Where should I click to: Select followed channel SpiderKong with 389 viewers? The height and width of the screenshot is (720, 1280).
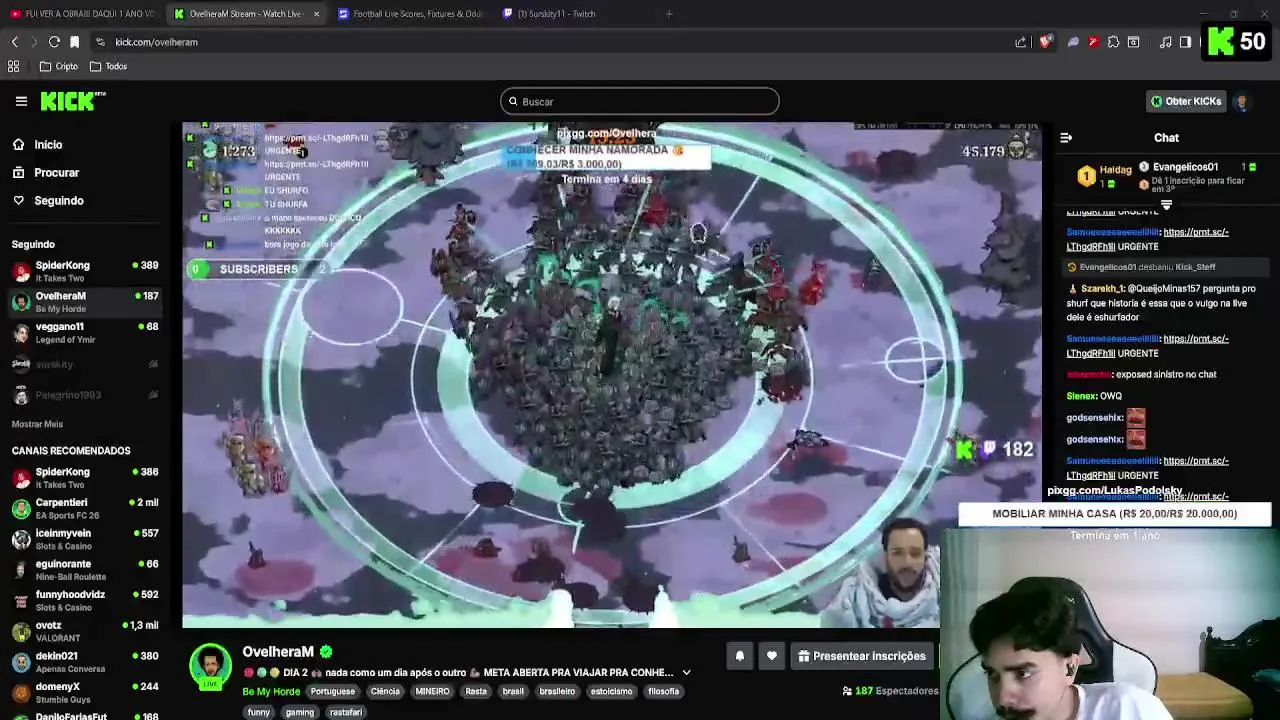85,271
